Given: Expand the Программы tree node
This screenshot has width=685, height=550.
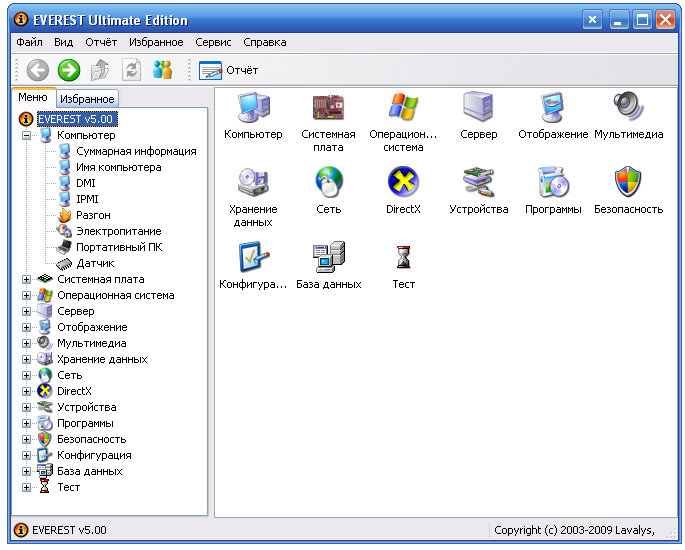Looking at the screenshot, I should (x=27, y=424).
